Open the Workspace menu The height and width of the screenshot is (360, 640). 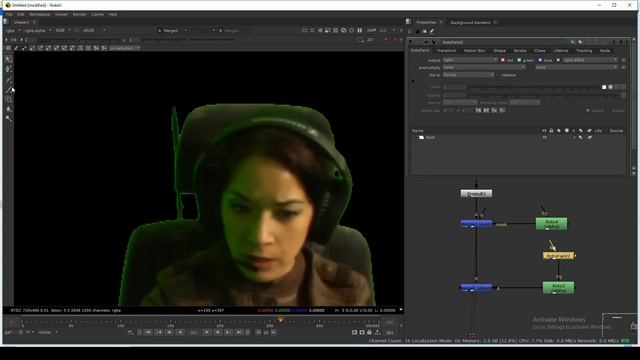tap(40, 14)
